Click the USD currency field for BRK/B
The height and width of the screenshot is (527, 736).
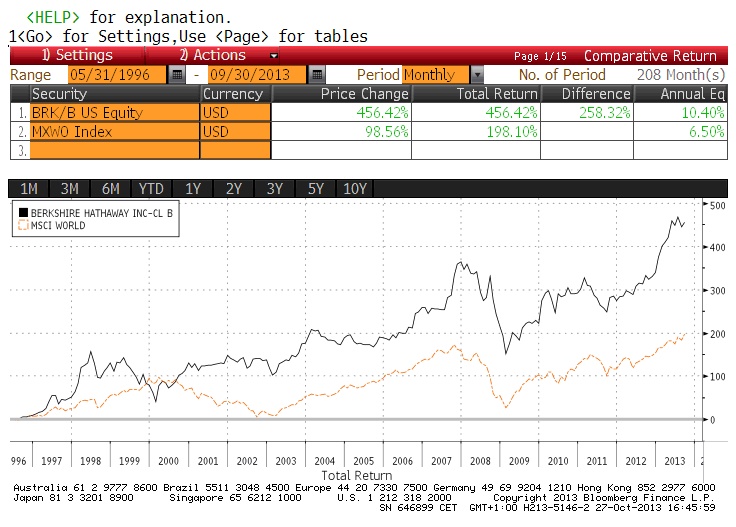pyautogui.click(x=236, y=113)
